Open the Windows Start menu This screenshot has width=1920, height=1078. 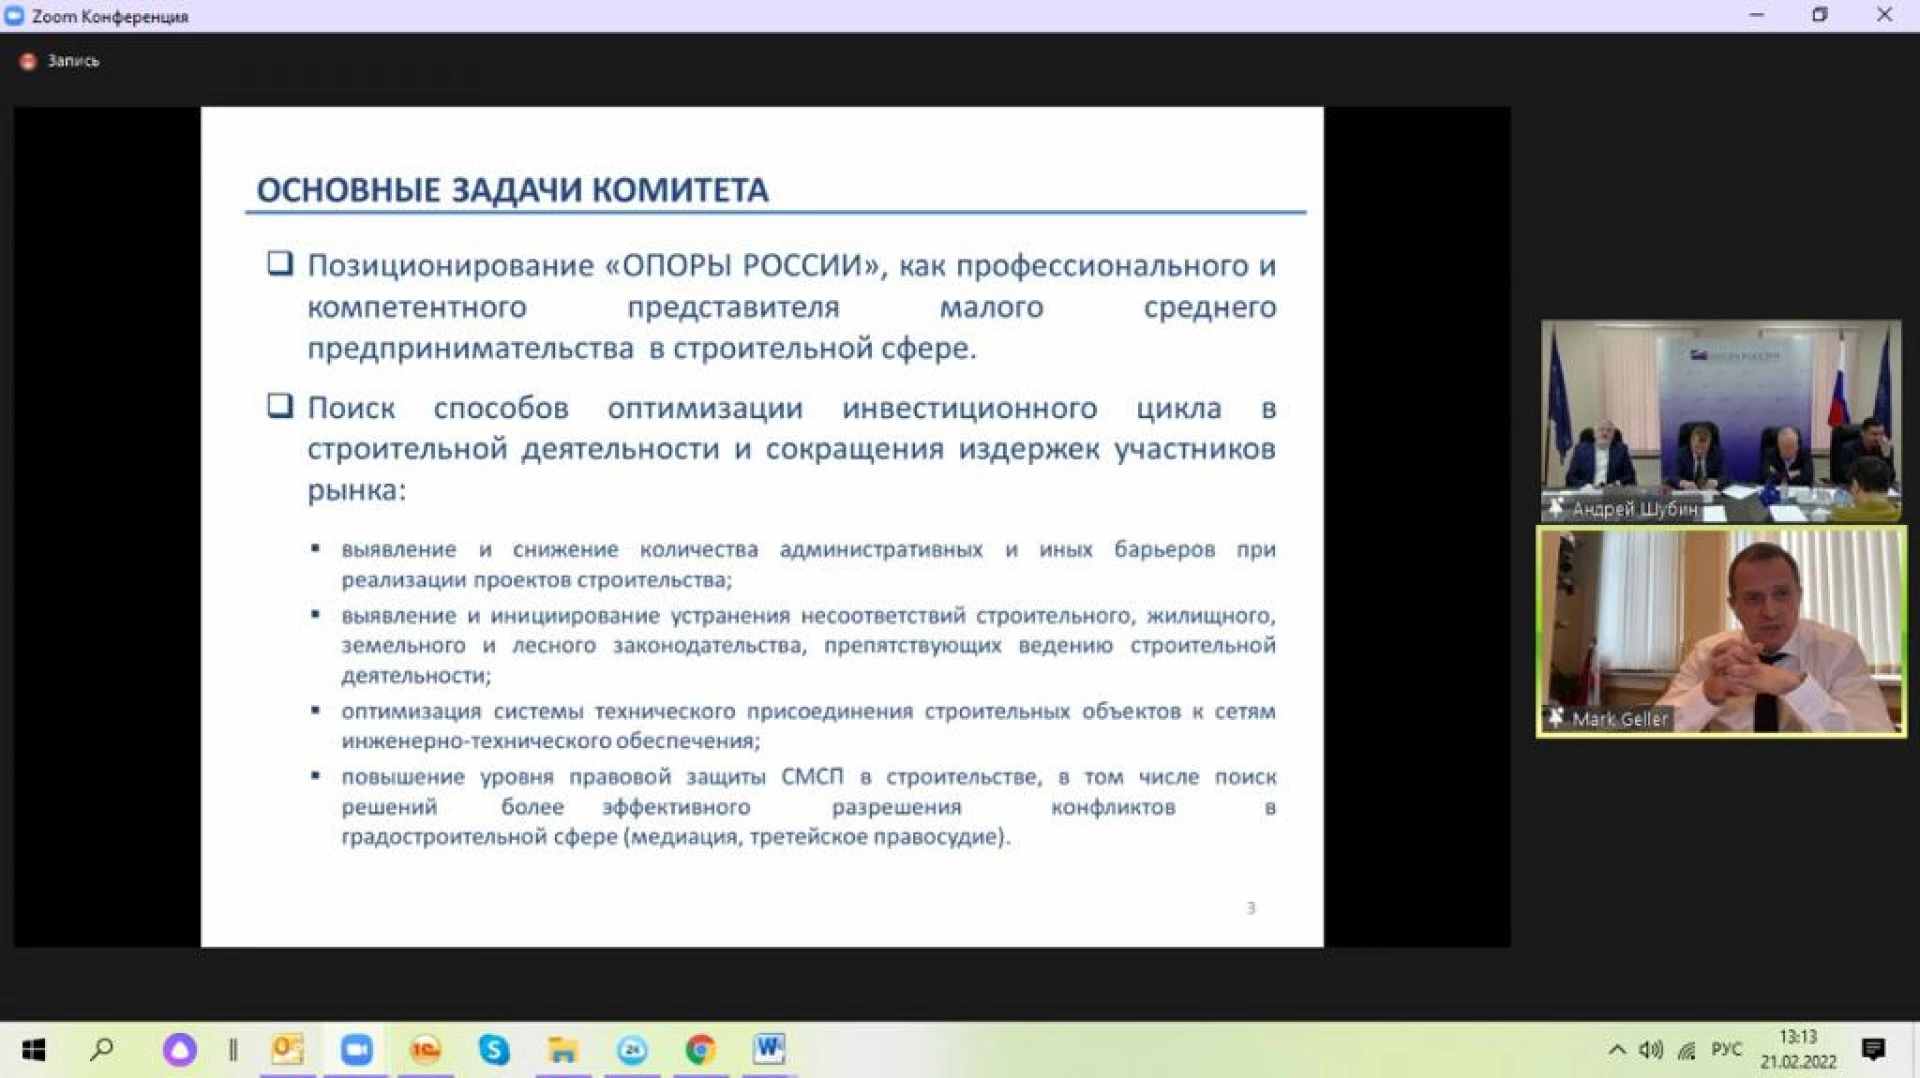33,1049
